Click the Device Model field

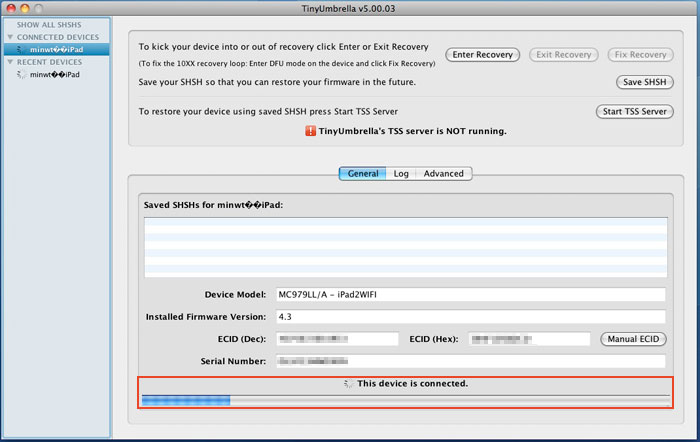pos(471,295)
